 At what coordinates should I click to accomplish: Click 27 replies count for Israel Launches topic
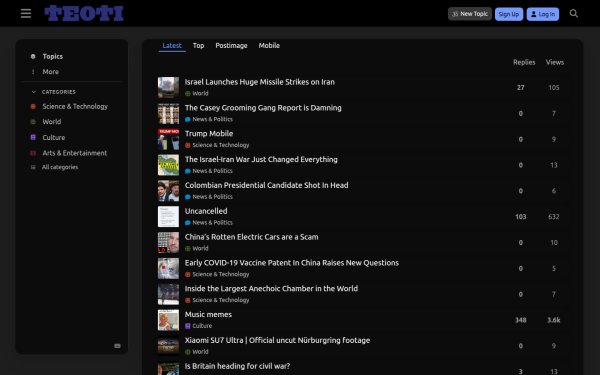520,88
